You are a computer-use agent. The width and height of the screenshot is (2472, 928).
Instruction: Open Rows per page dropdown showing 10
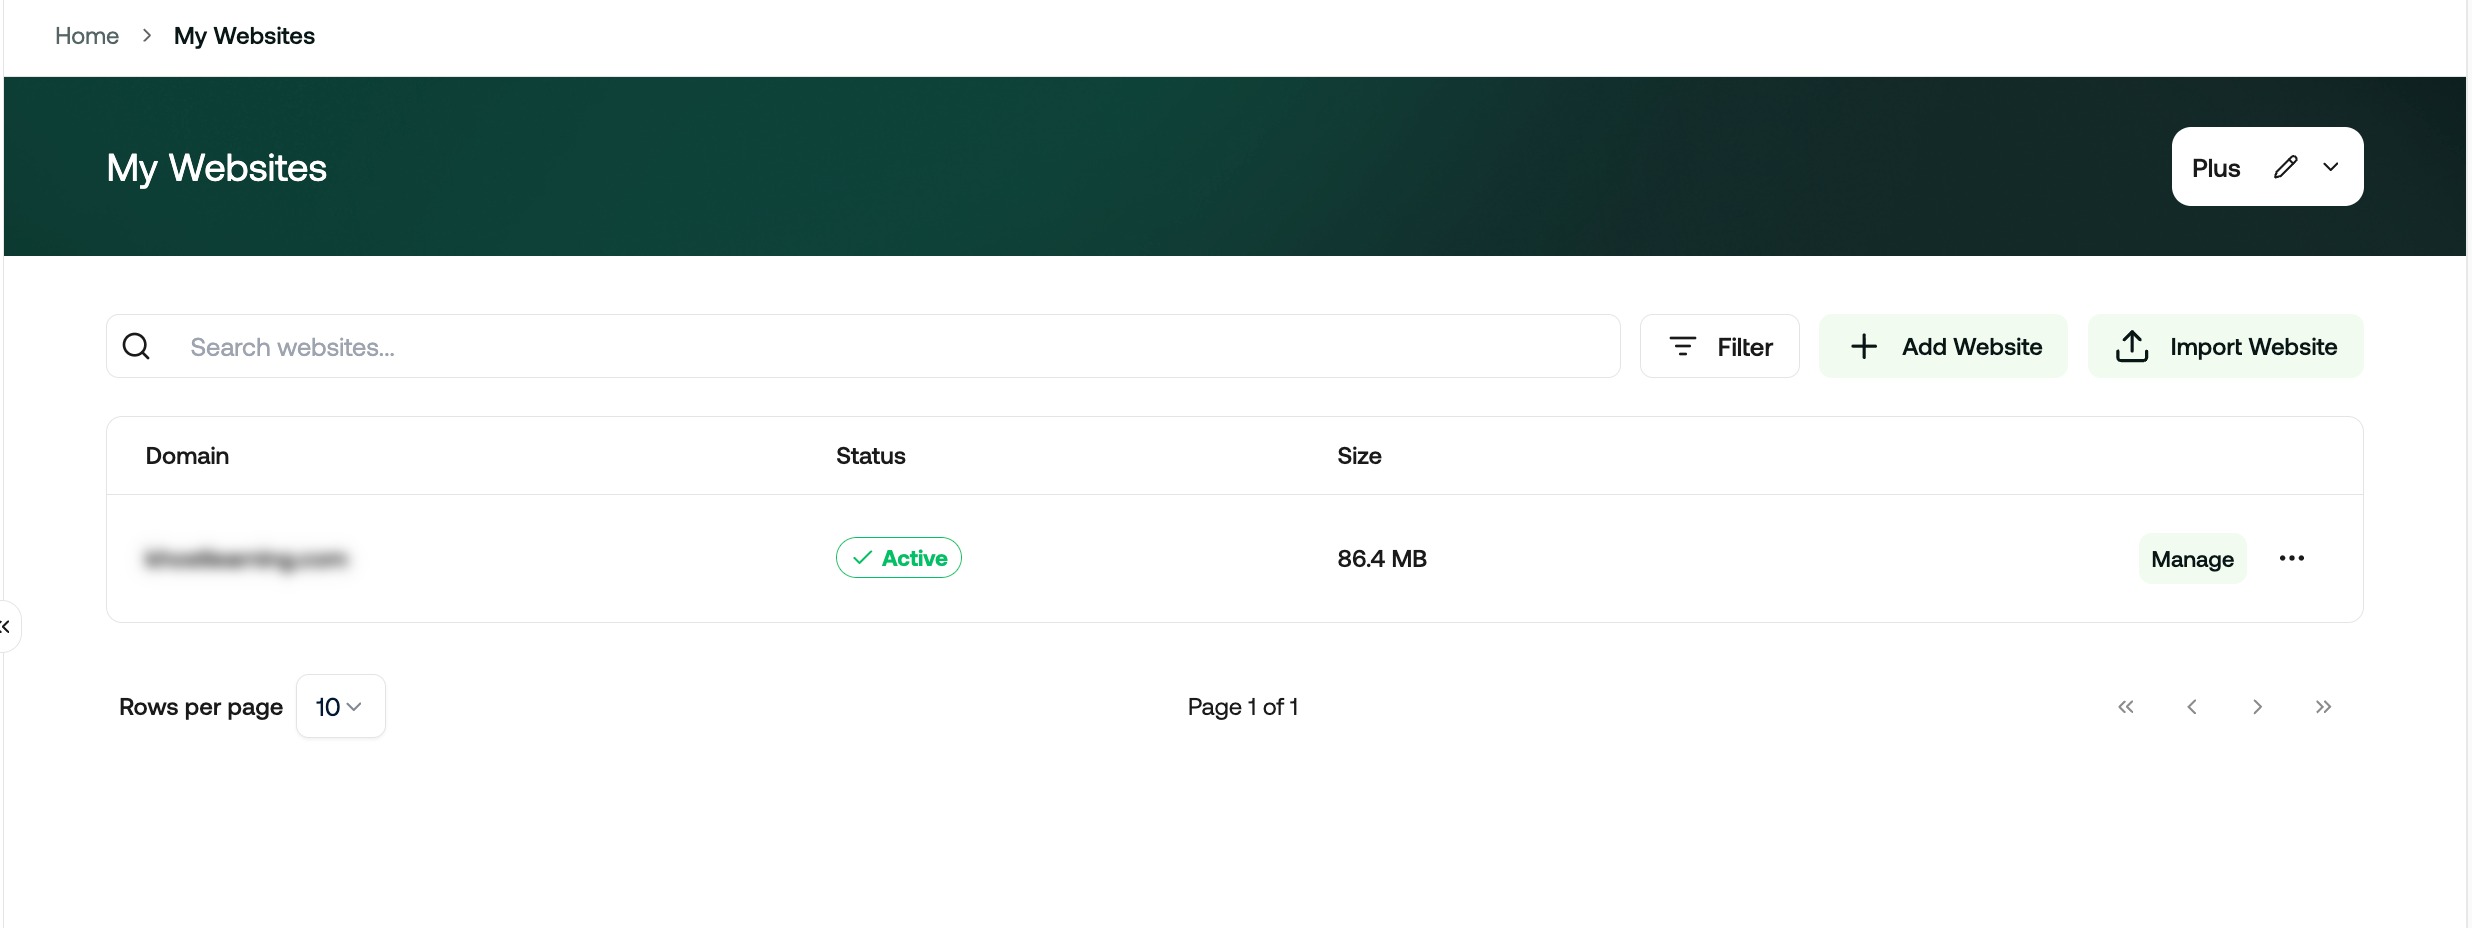point(341,706)
